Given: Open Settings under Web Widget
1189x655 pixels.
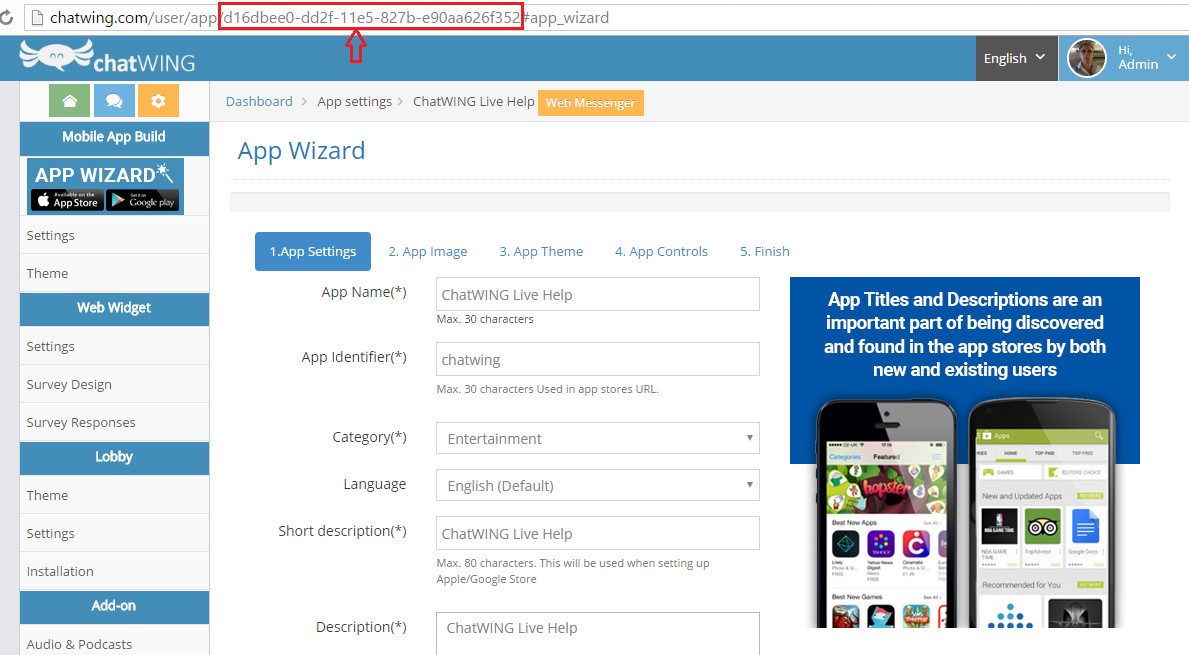Looking at the screenshot, I should point(114,346).
